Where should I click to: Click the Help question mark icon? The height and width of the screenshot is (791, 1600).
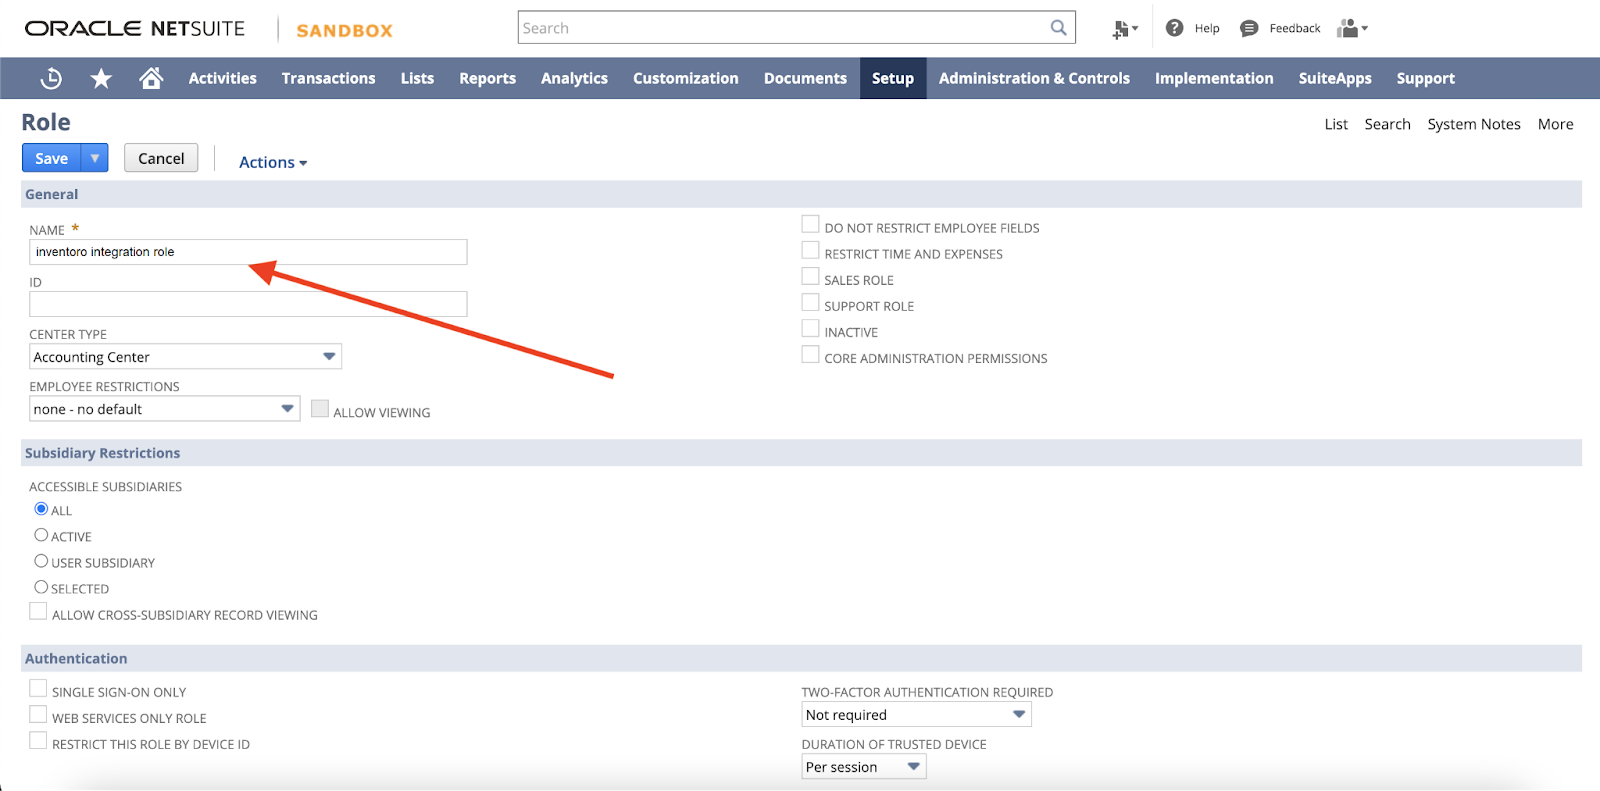click(x=1175, y=28)
